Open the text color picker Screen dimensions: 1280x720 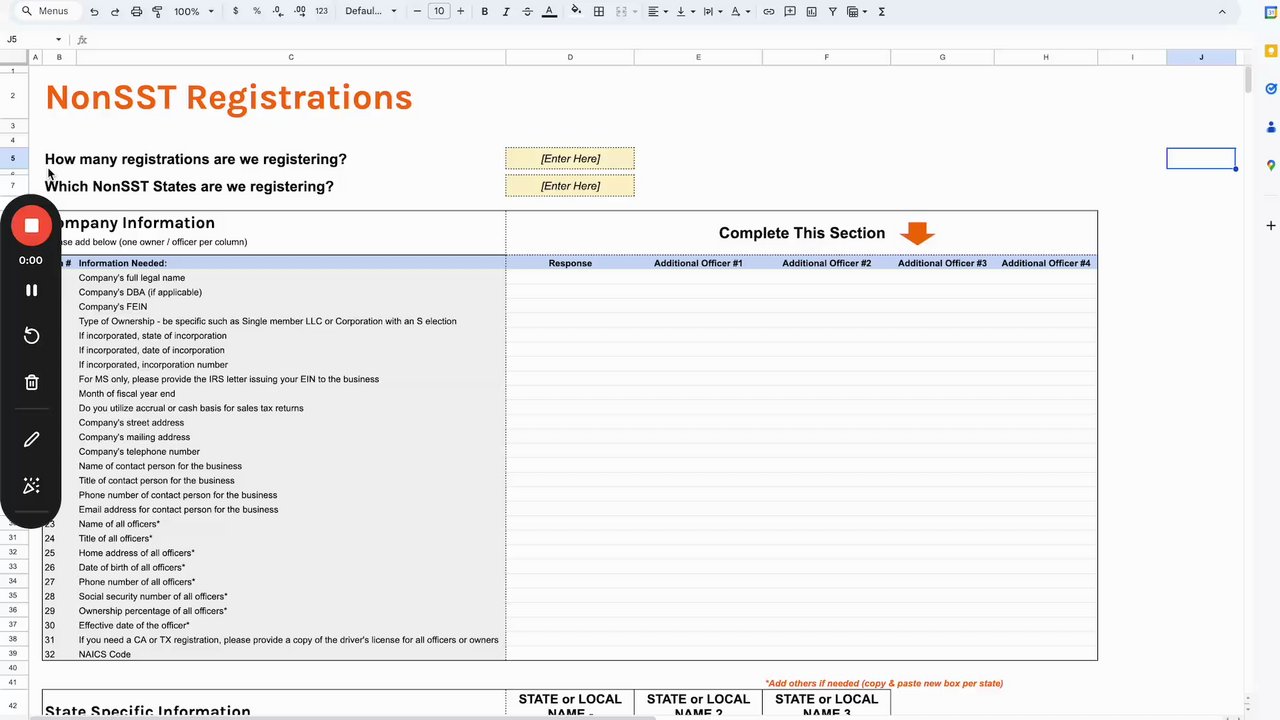[549, 11]
